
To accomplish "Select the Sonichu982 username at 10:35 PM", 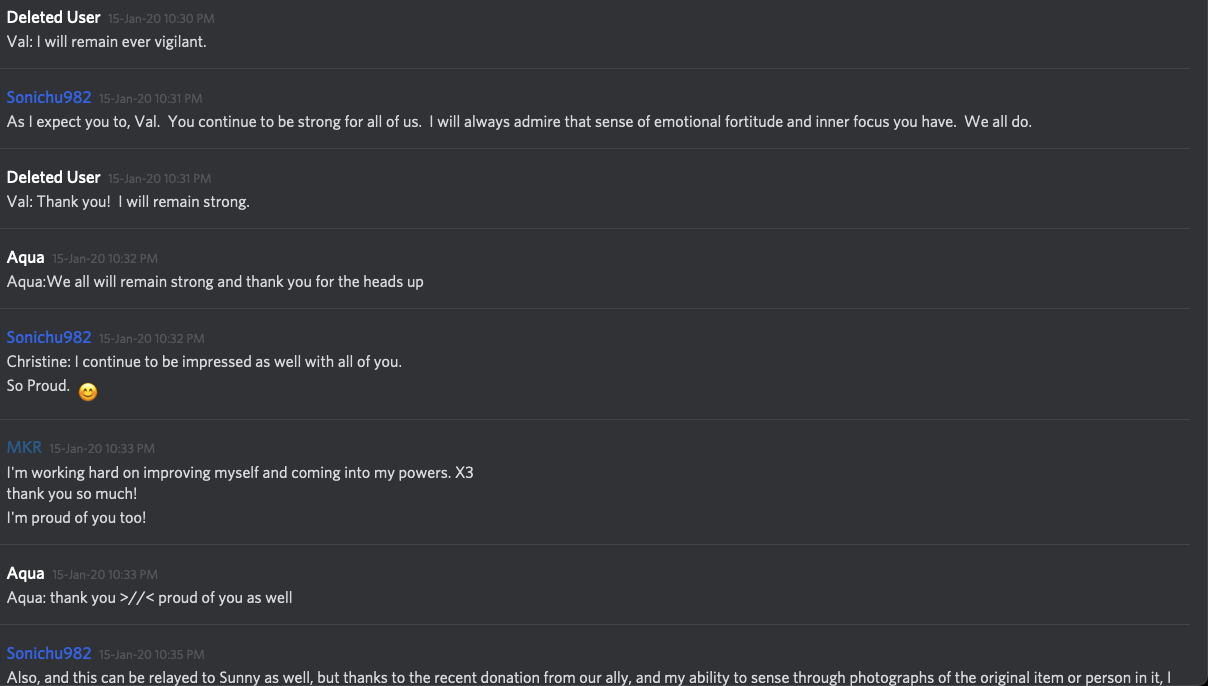I will coord(49,653).
